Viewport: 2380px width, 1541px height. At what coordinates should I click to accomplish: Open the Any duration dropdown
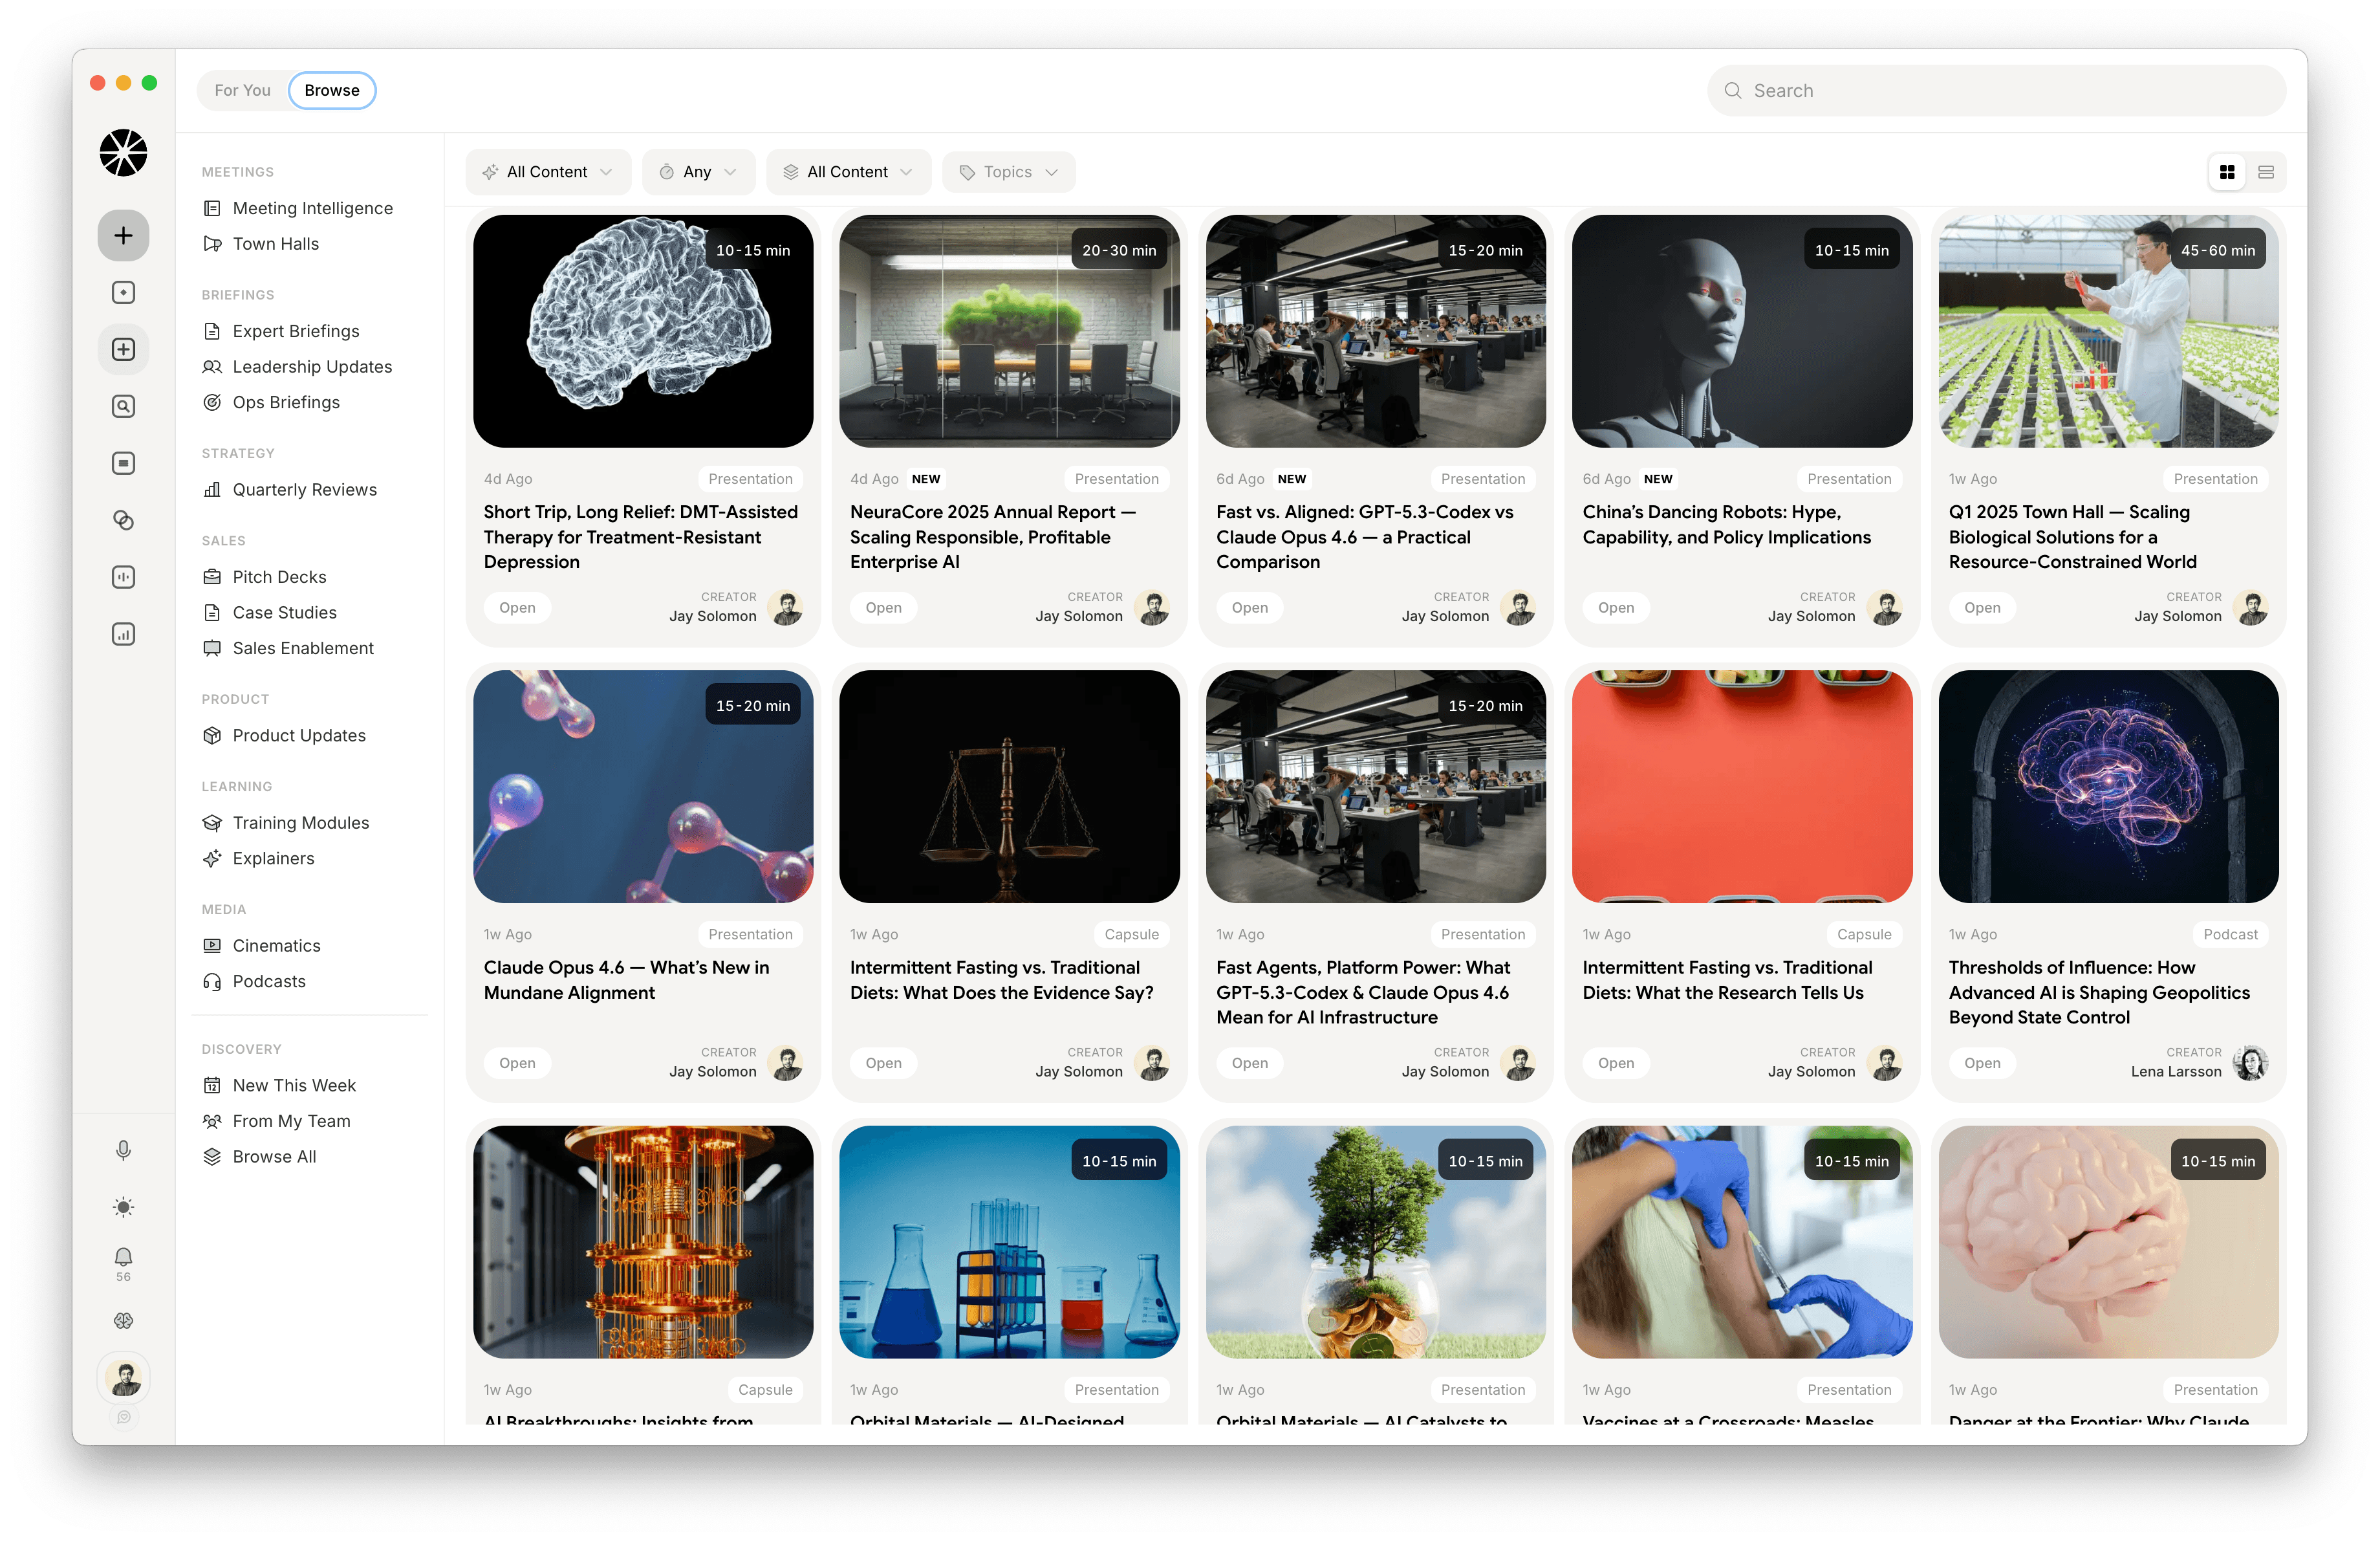click(698, 172)
